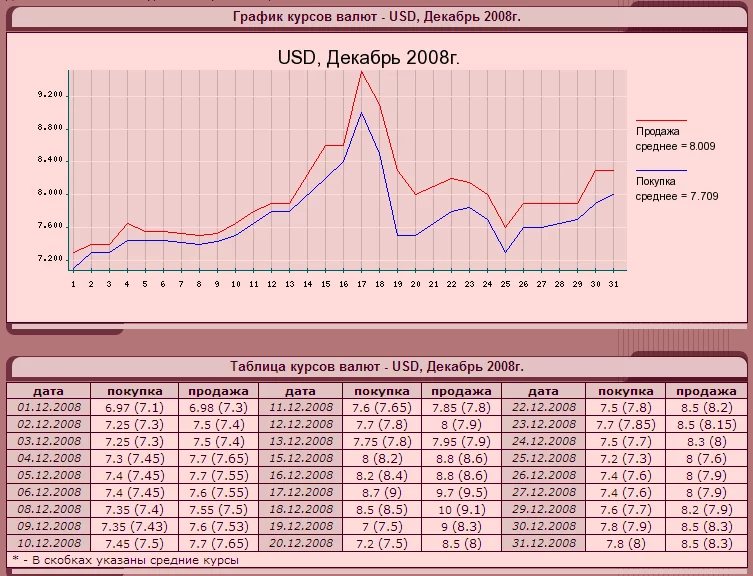Click the y-axis label 7.200

coord(50,258)
